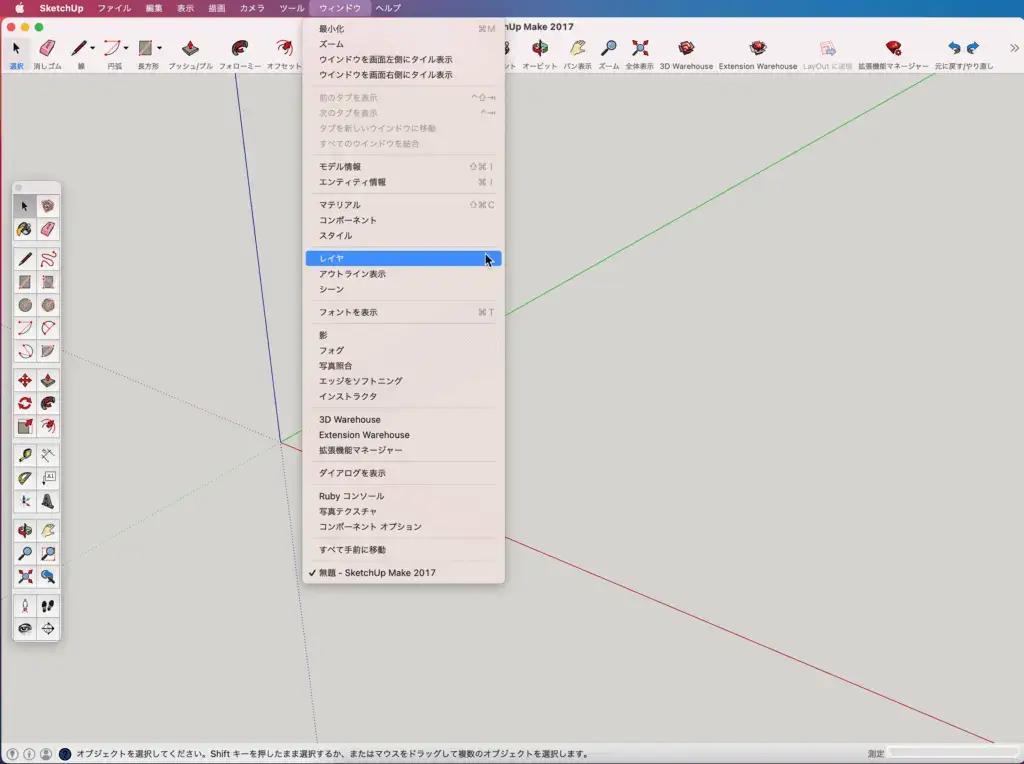
Task: Choose 写真照合 menu entry
Action: [x=404, y=366]
